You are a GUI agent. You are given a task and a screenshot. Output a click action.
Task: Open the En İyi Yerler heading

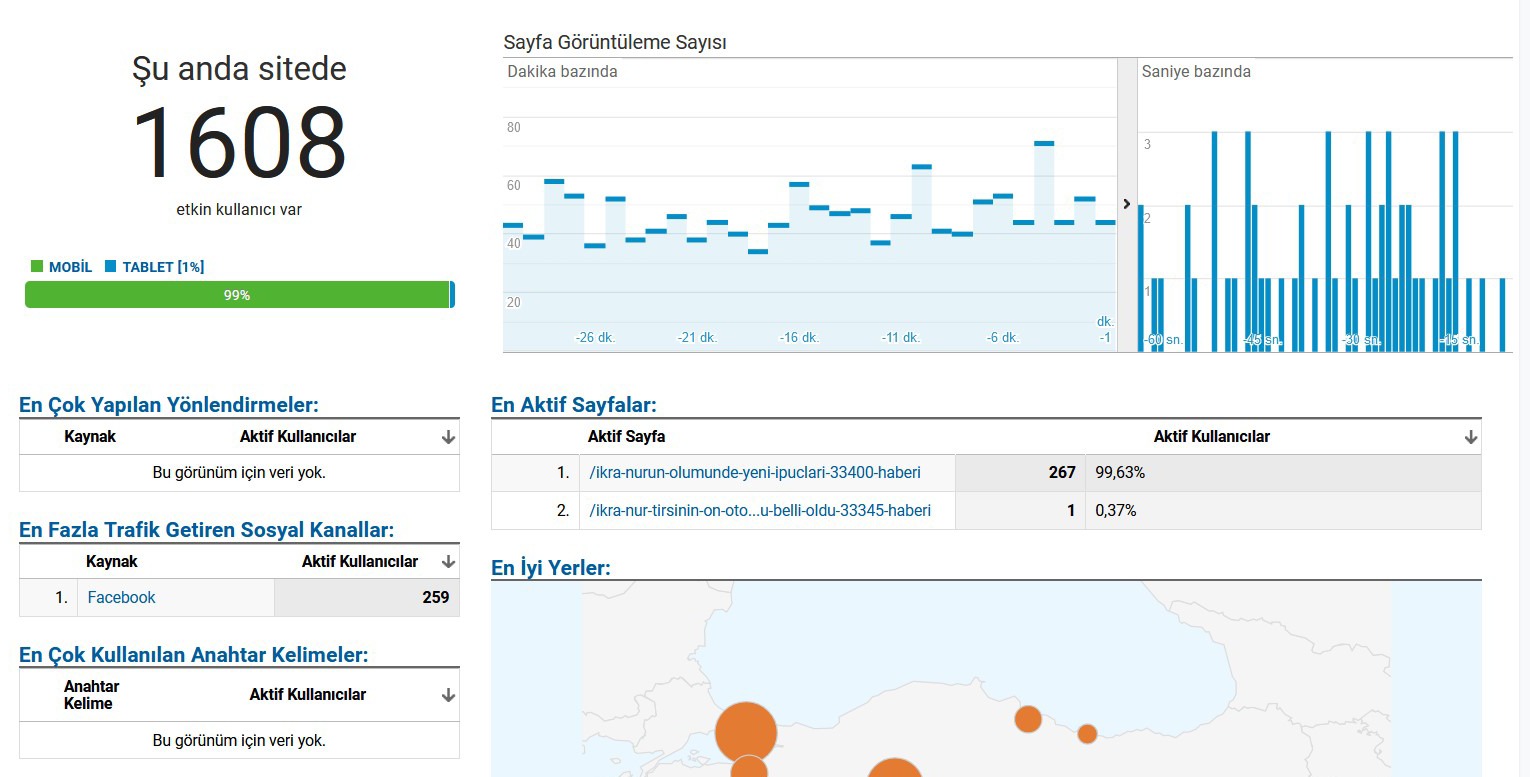[551, 568]
